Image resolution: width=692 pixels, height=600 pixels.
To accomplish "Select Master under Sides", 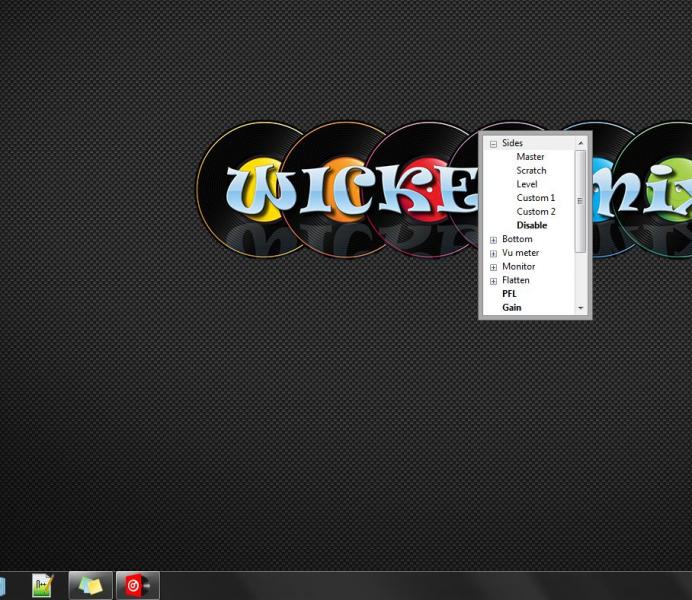I will [530, 157].
